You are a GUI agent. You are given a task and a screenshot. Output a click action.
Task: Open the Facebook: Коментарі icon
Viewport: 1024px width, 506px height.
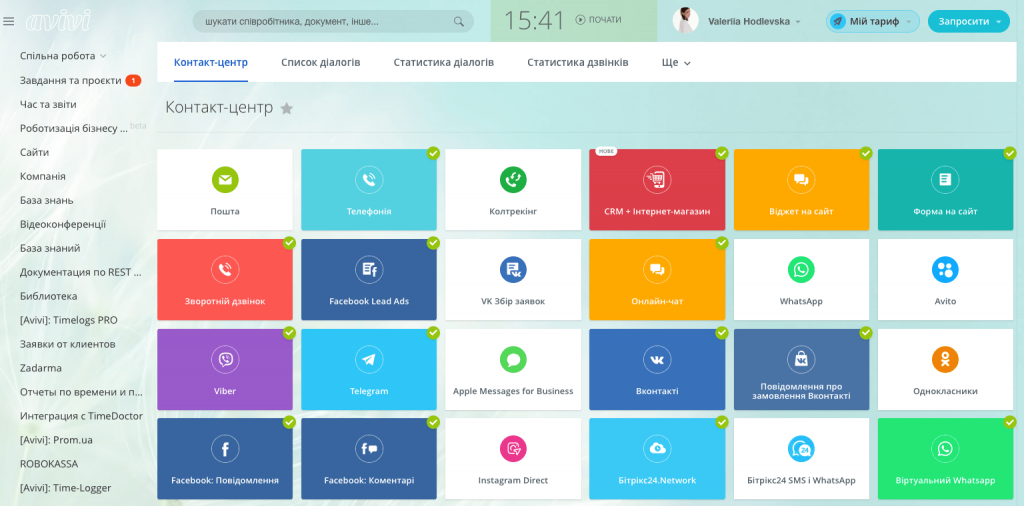point(369,449)
